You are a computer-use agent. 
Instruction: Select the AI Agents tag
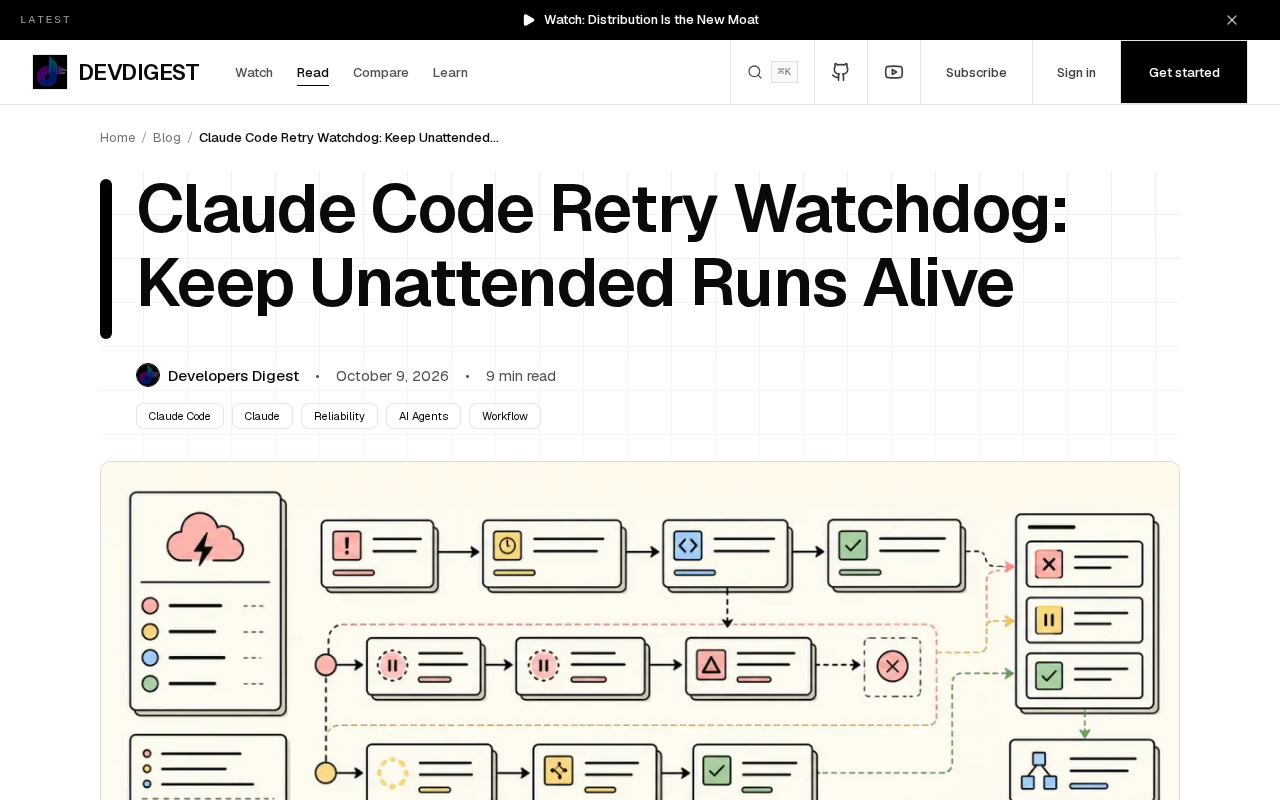pos(423,416)
